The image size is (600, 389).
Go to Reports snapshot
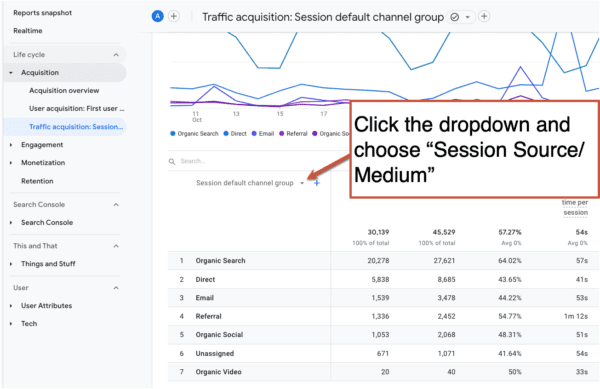pos(42,13)
